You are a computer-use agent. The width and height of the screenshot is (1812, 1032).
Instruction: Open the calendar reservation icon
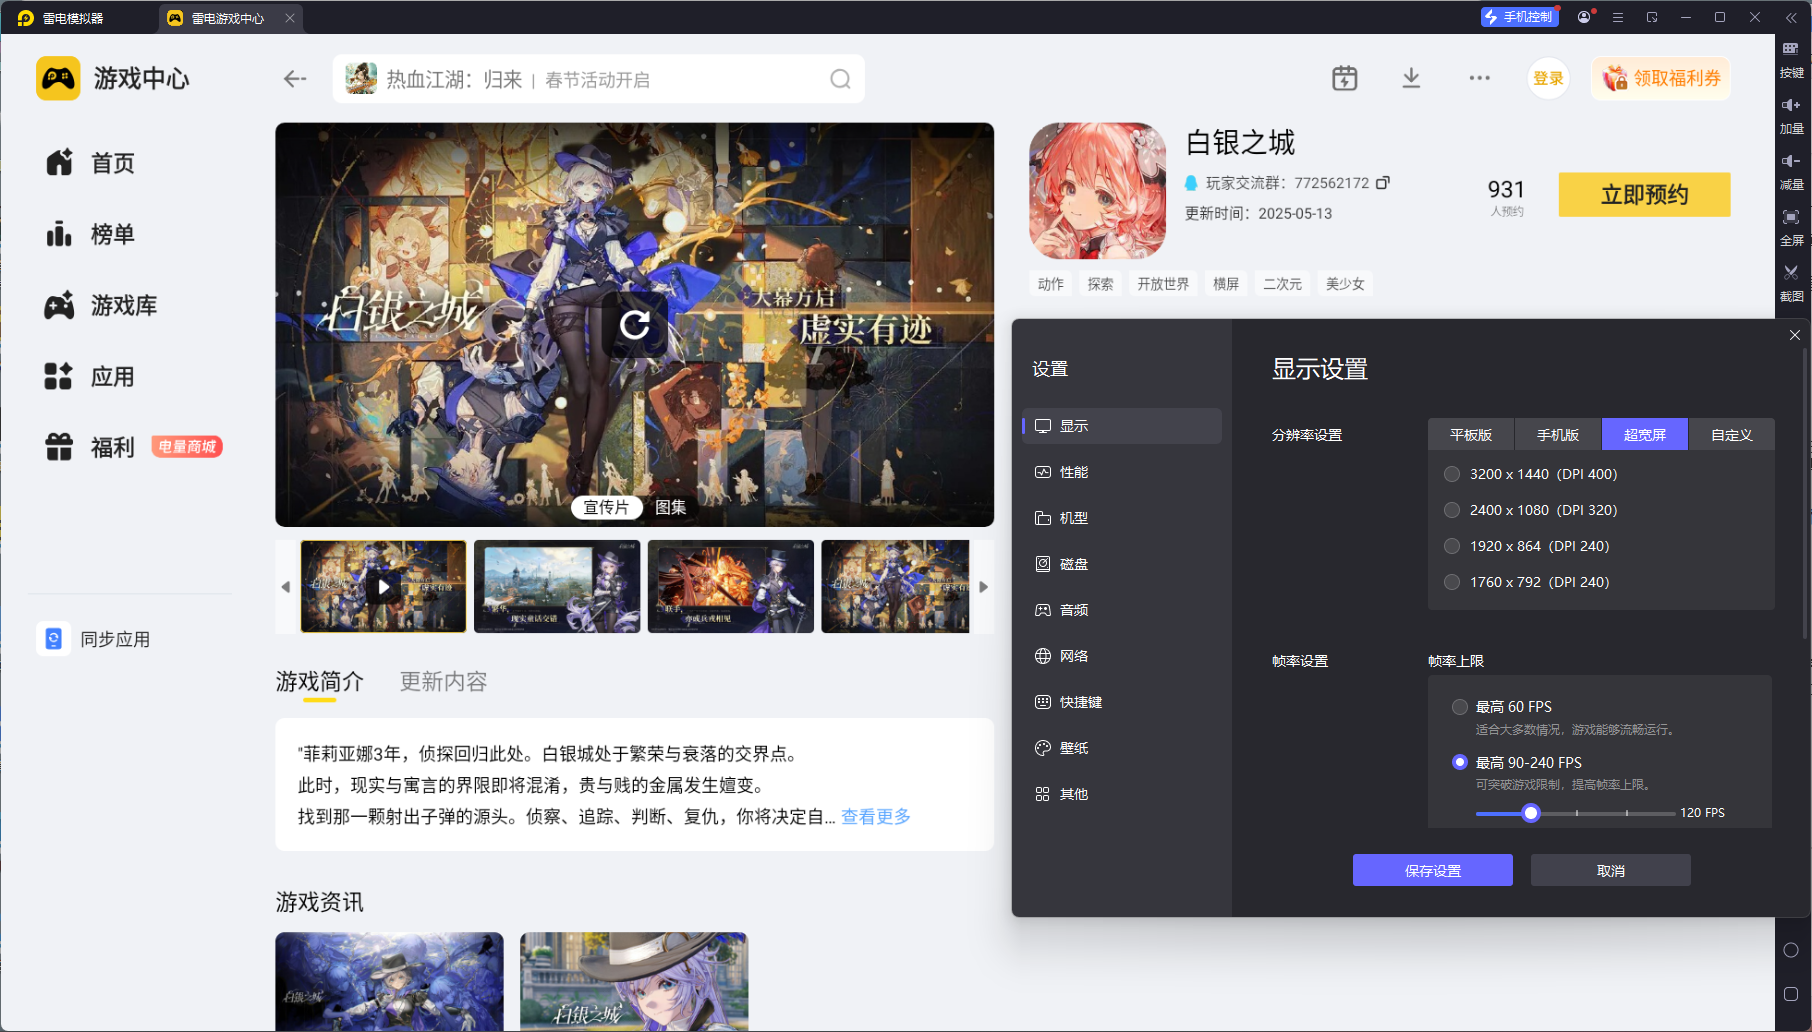[1344, 78]
